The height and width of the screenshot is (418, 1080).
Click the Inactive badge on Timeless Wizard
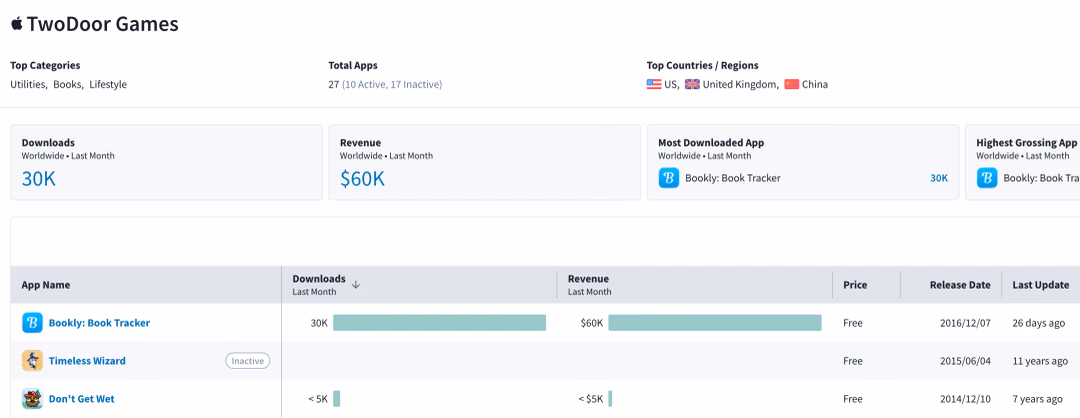point(248,360)
